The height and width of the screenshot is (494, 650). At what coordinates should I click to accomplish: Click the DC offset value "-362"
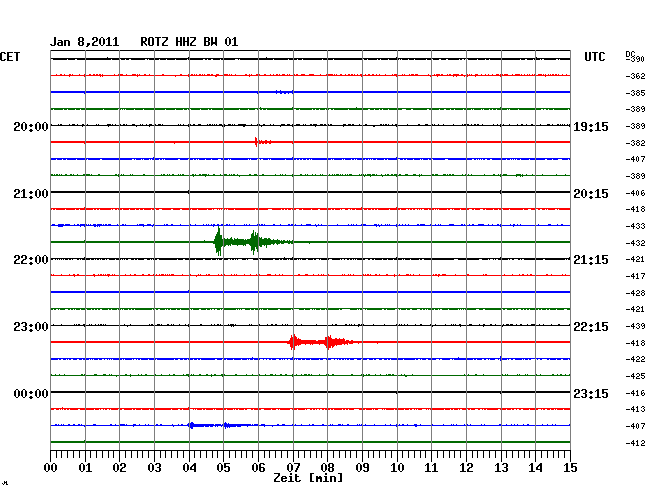[x=635, y=76]
